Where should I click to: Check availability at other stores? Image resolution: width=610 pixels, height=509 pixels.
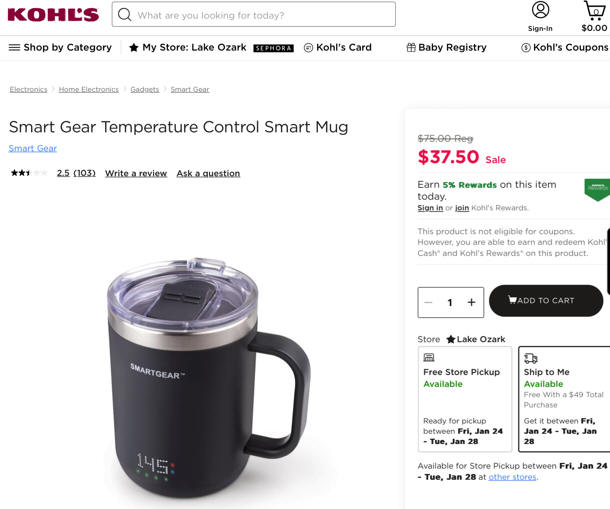click(x=512, y=477)
